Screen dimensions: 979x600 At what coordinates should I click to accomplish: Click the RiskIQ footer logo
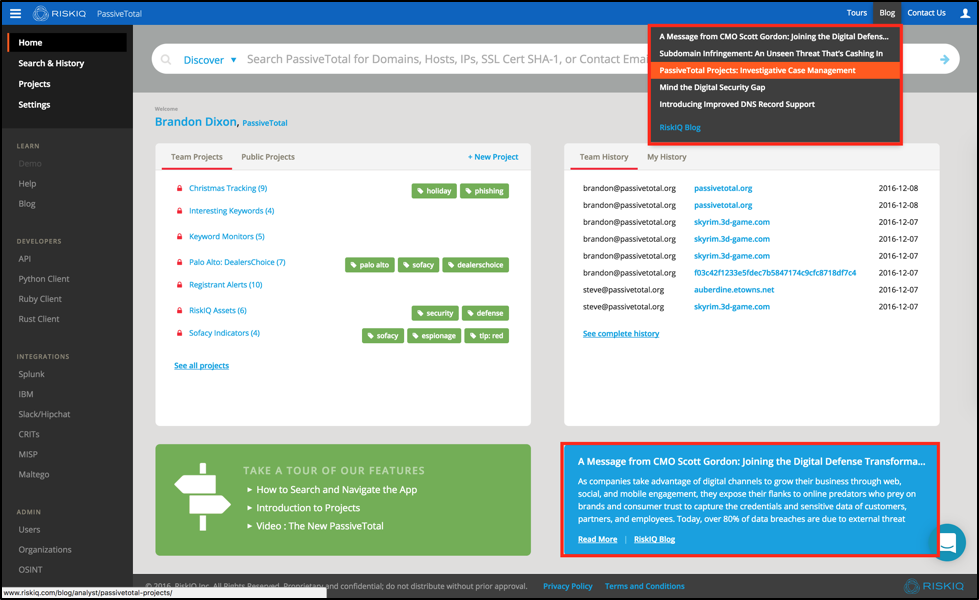click(934, 586)
